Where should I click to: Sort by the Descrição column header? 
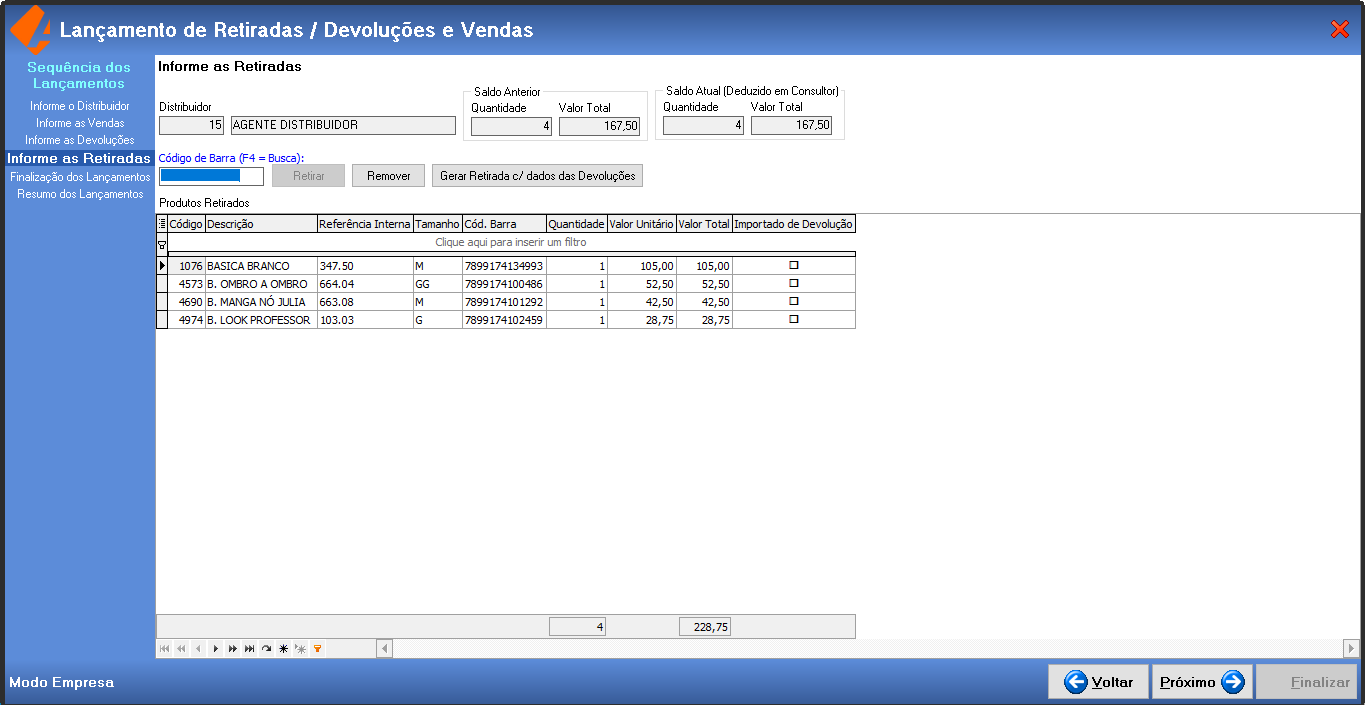tap(261, 224)
